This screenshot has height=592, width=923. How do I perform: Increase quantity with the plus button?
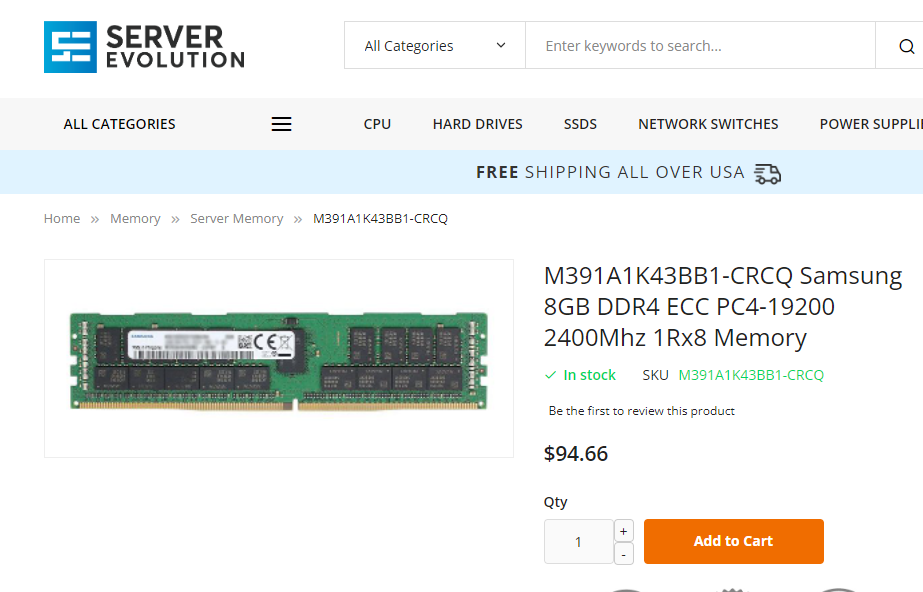tap(623, 531)
